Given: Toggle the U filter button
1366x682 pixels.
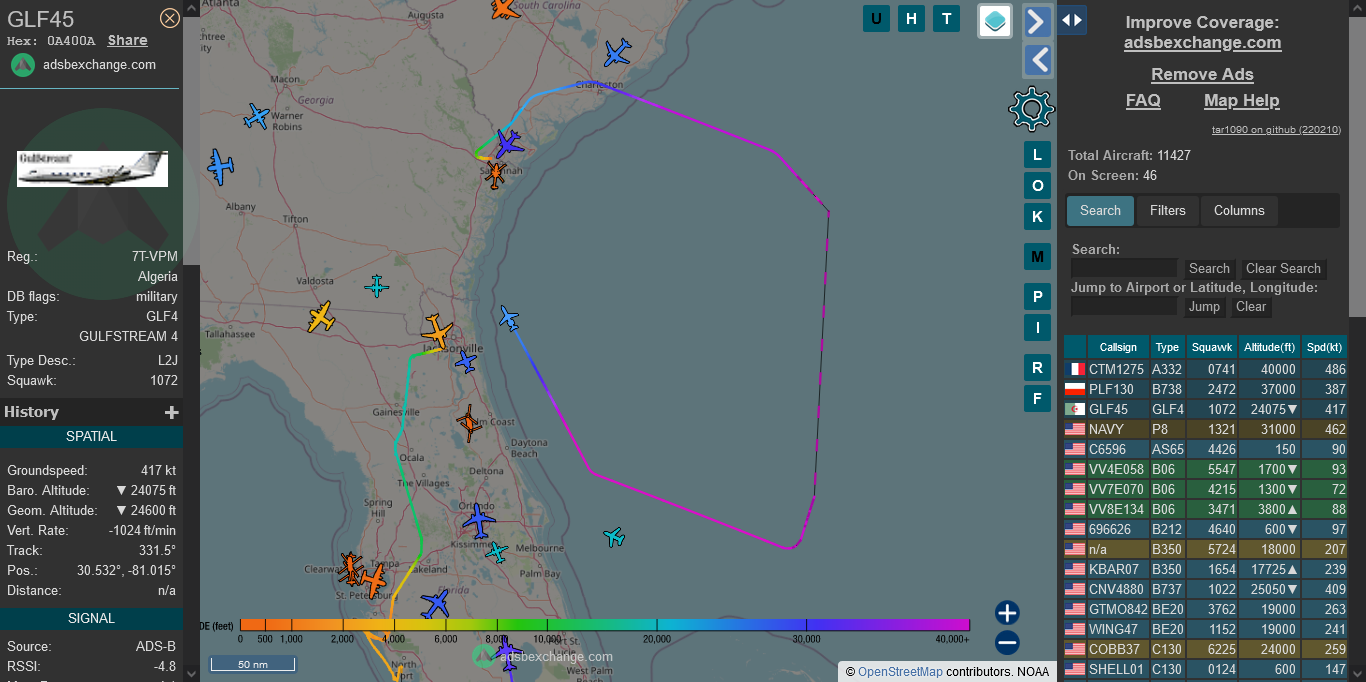Looking at the screenshot, I should tap(877, 18).
